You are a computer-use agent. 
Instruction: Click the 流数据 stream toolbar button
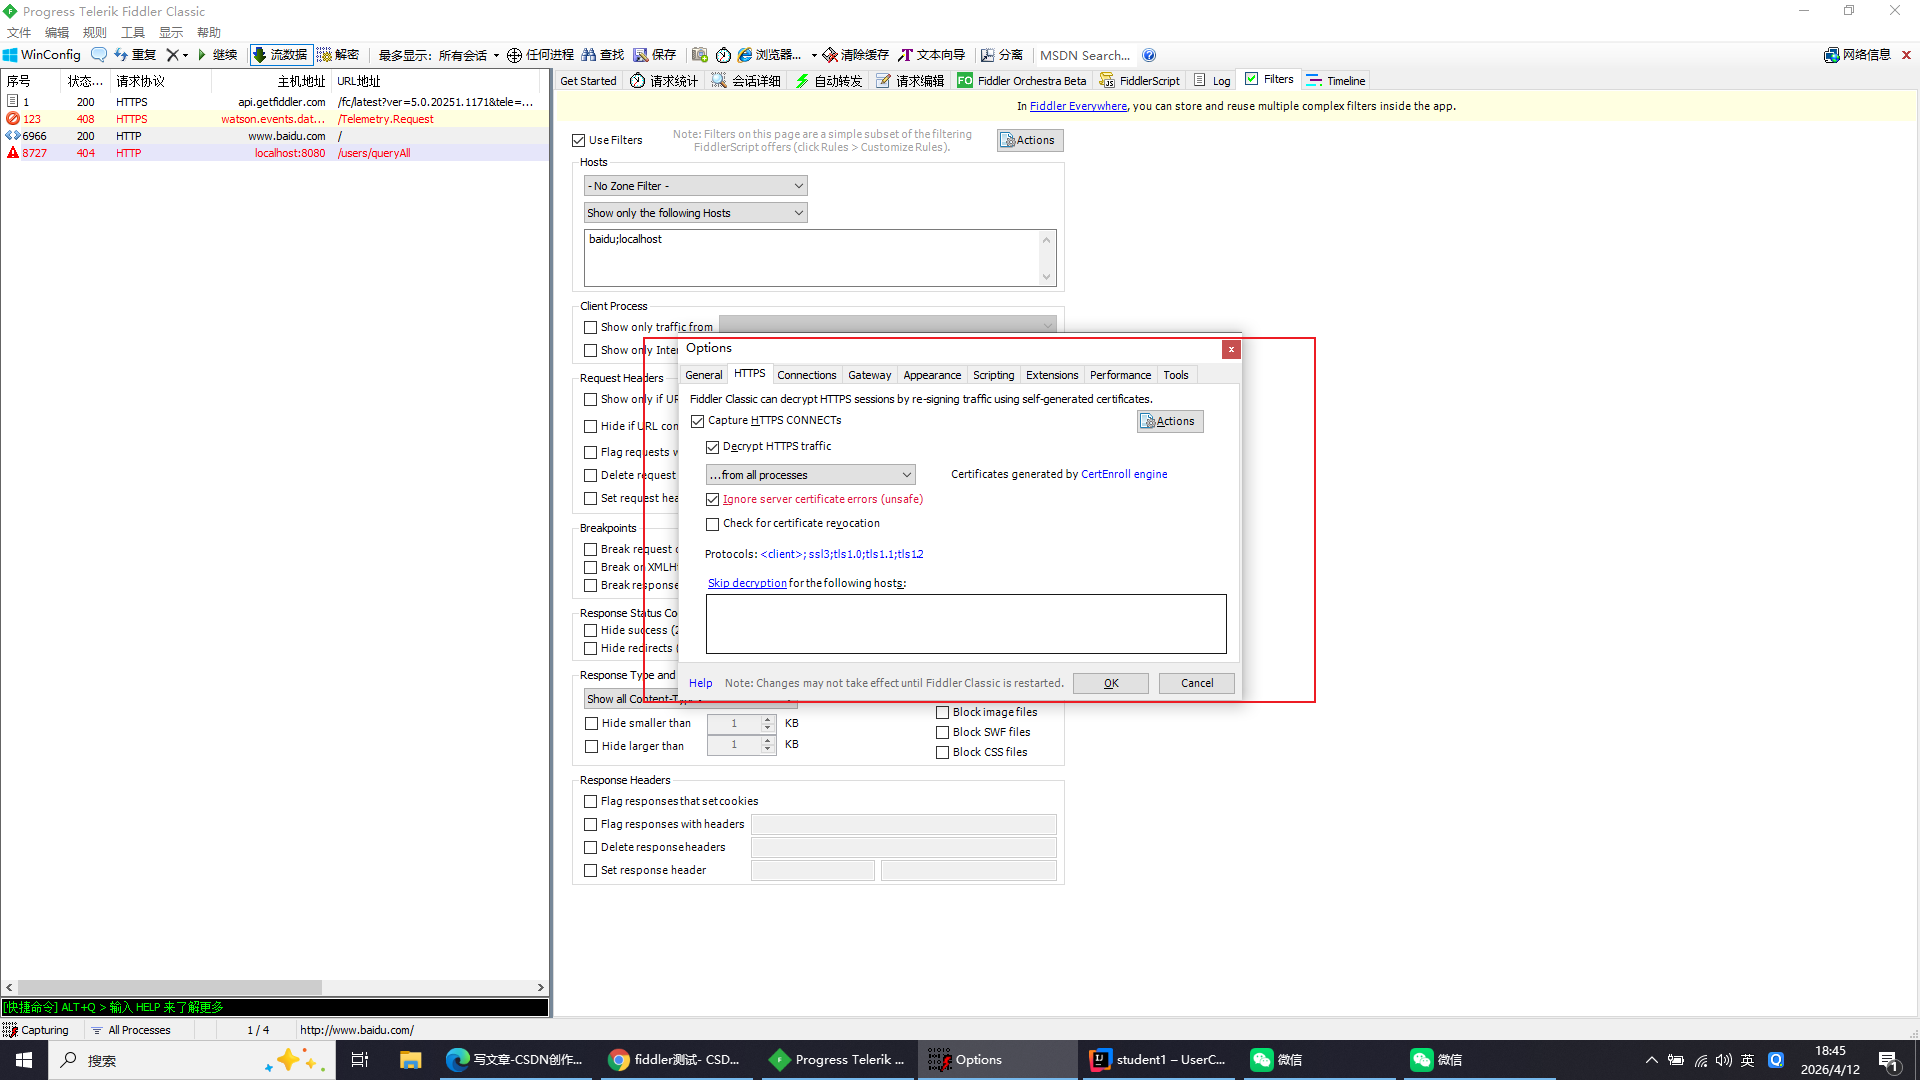point(280,55)
